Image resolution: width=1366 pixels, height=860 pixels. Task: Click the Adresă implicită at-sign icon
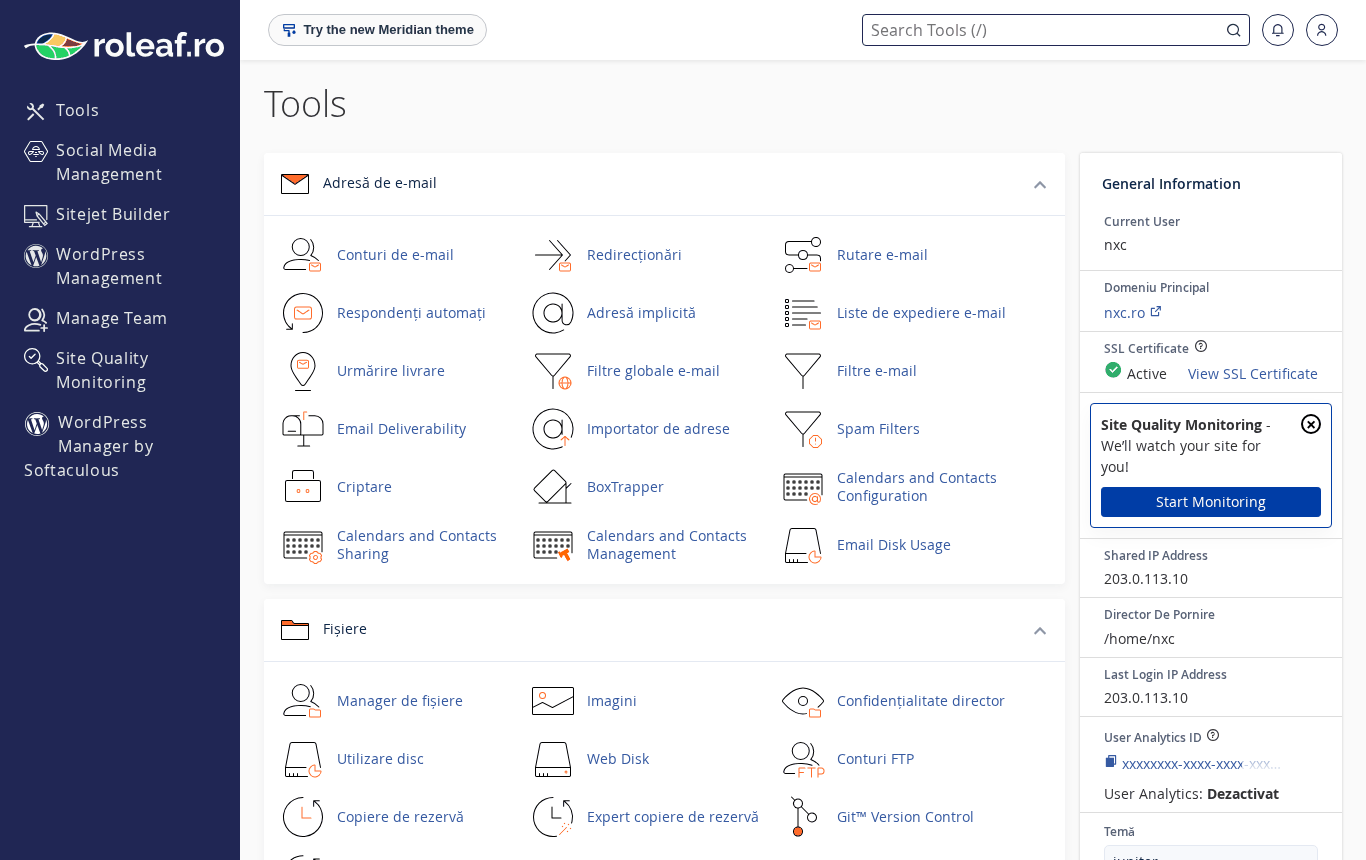[552, 313]
